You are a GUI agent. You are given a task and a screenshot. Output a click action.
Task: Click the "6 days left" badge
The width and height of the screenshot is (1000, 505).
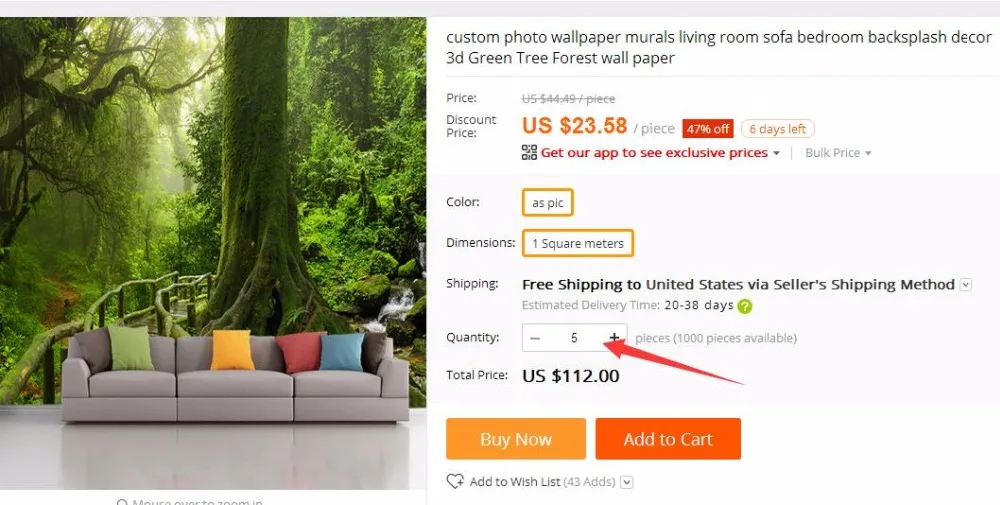(x=778, y=129)
